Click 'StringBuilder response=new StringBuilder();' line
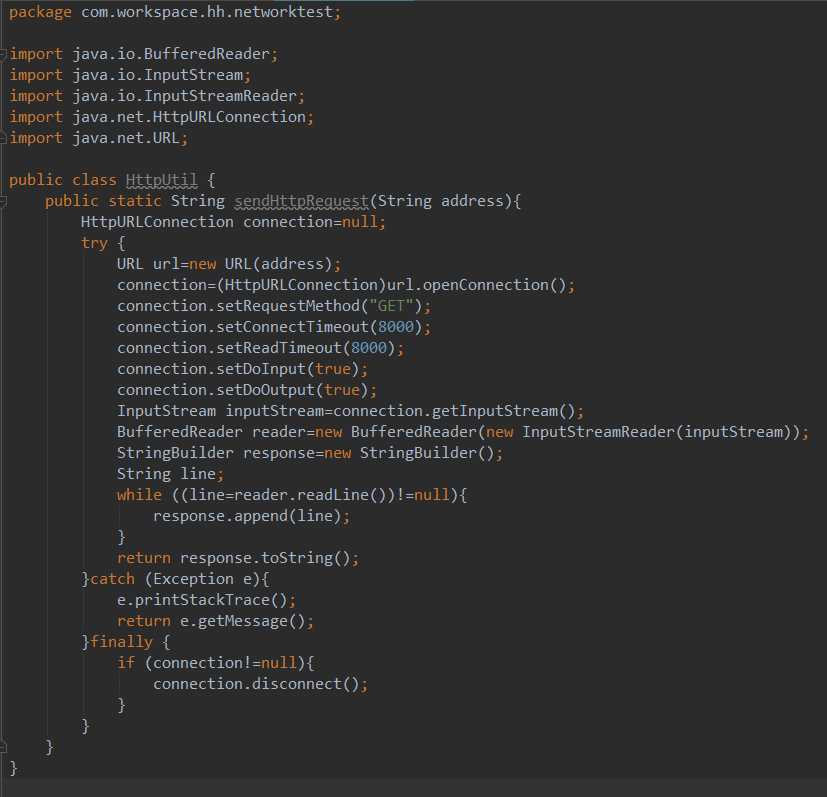827x797 pixels. (310, 453)
